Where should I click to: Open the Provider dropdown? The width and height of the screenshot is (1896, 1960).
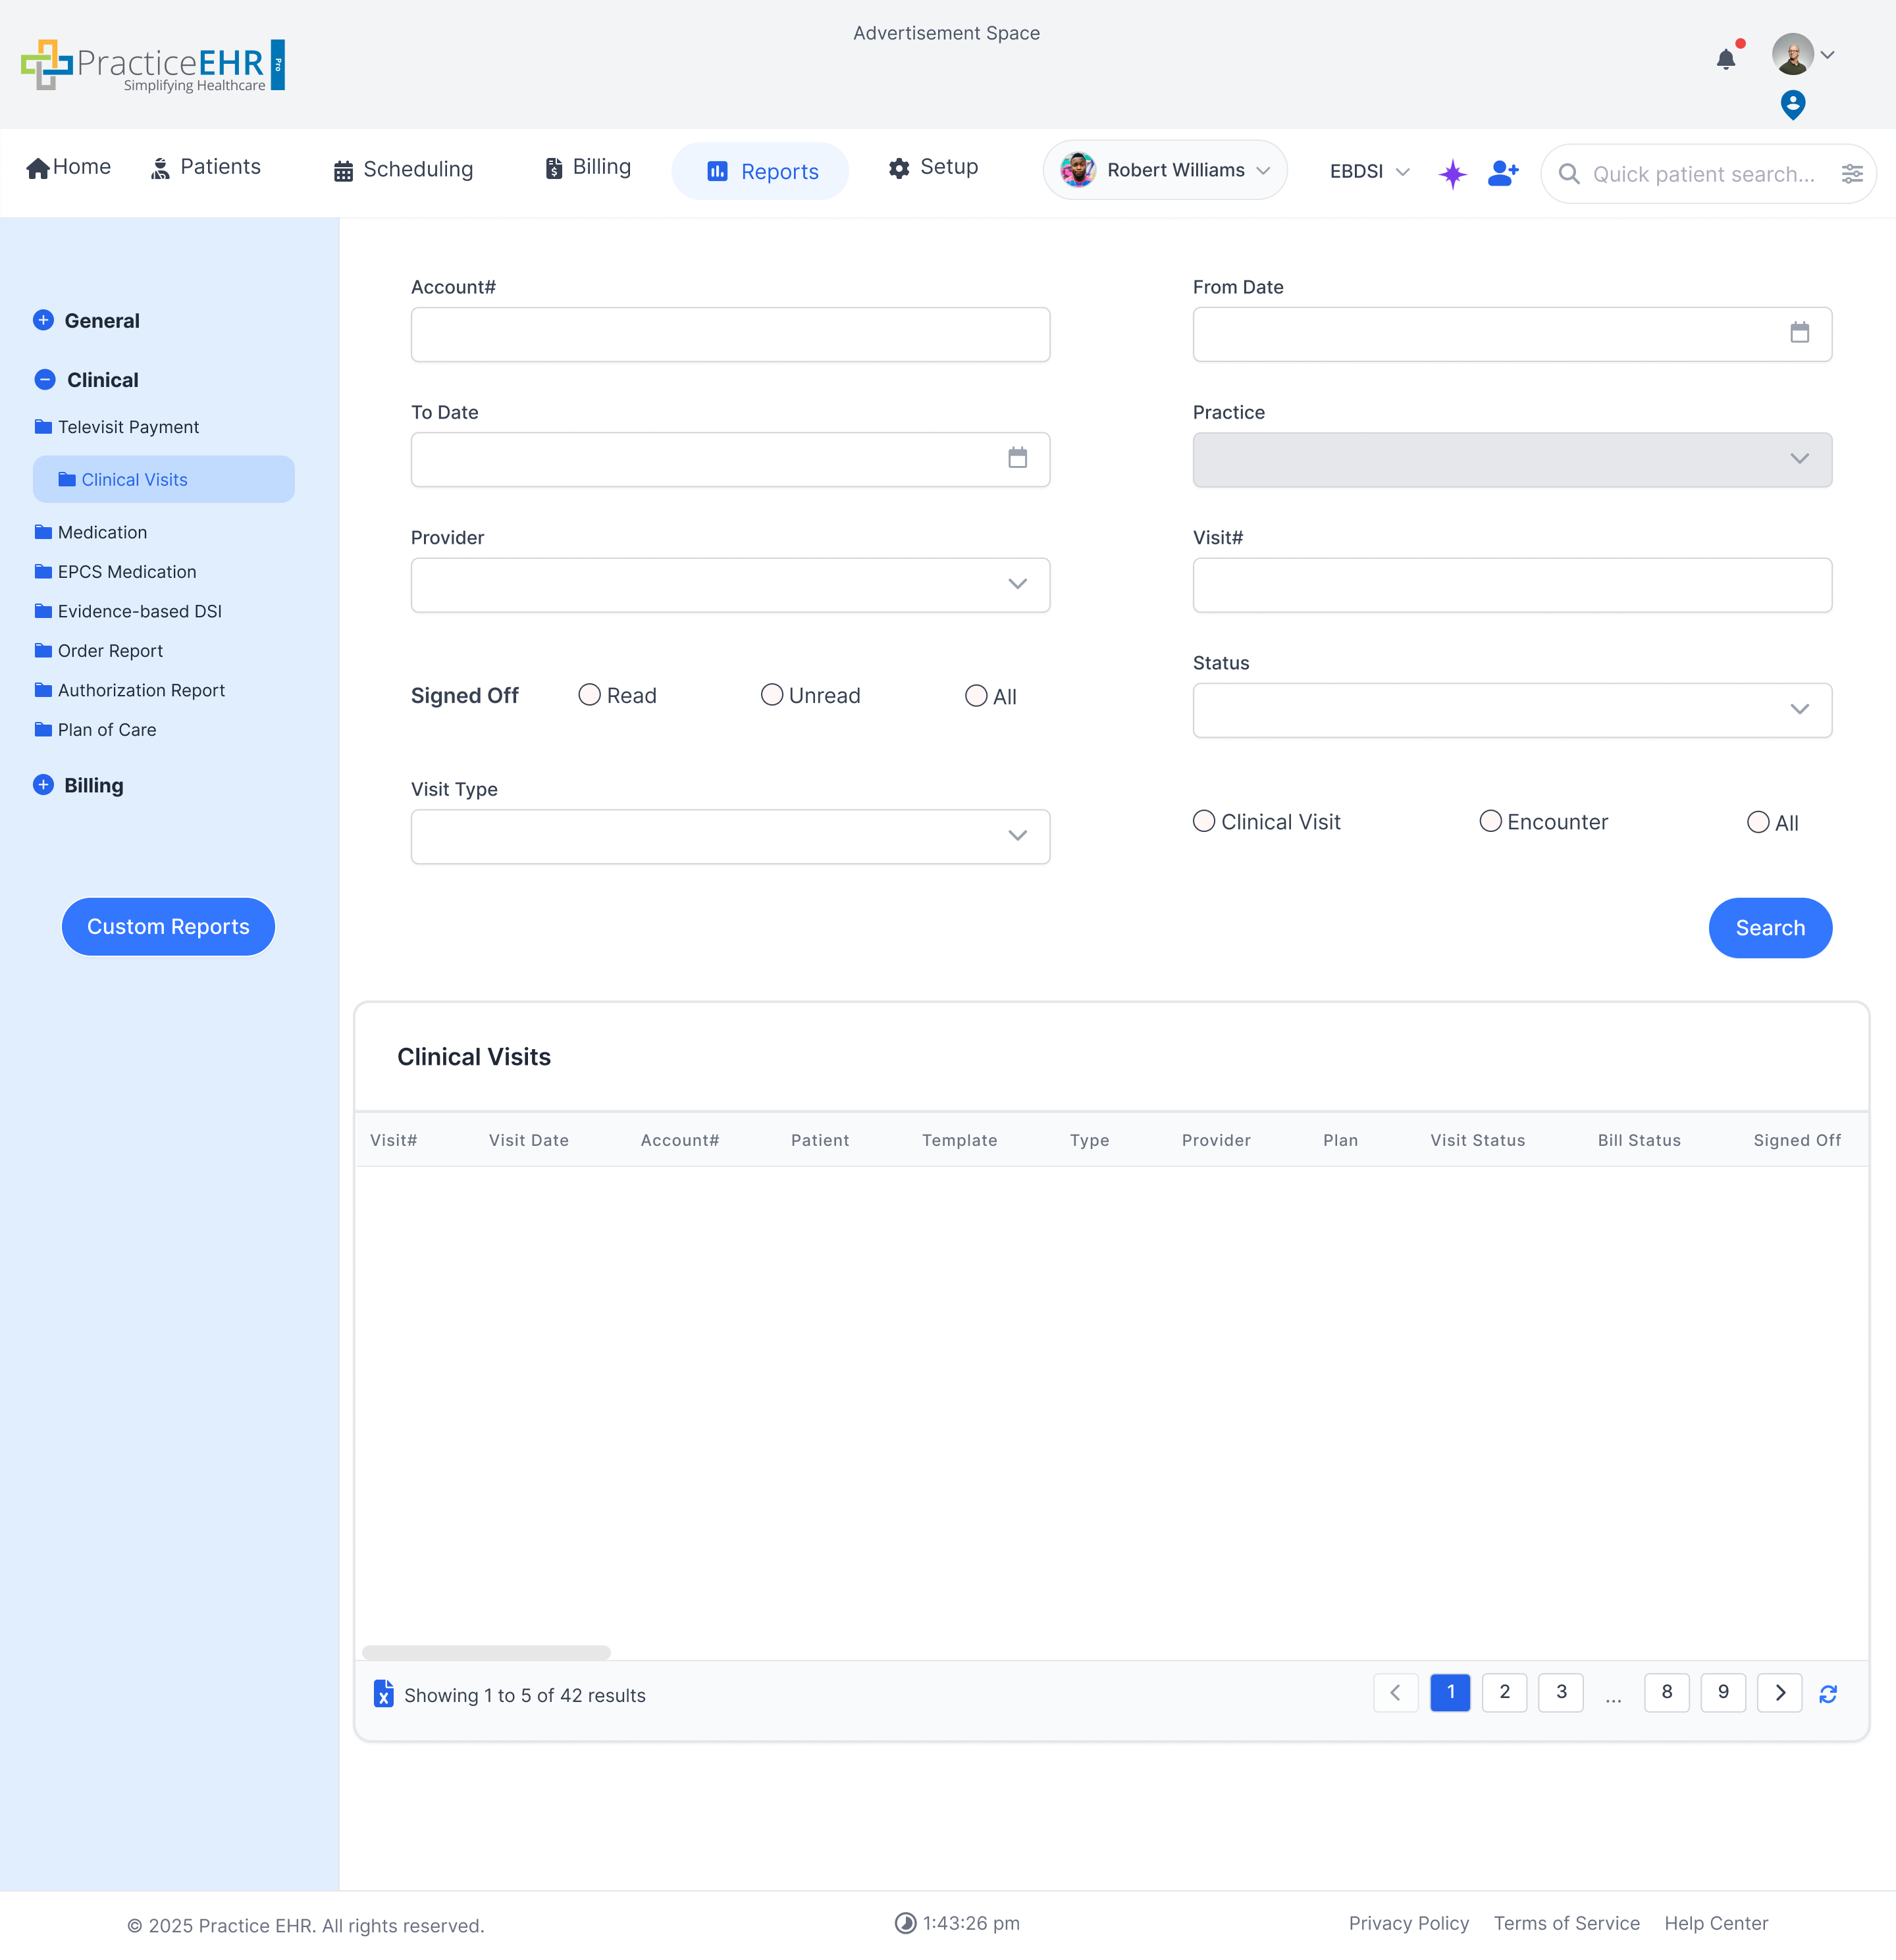[730, 585]
